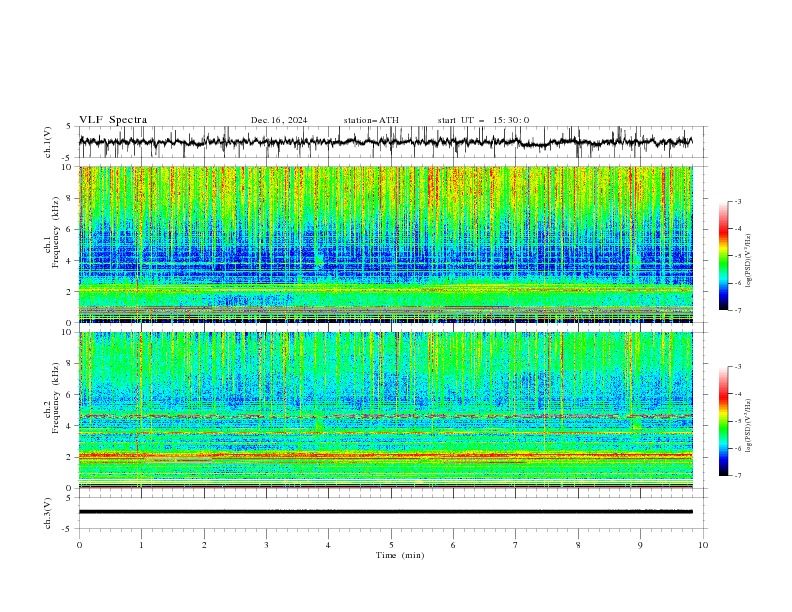
Task: Click the ch.2 color scale bar
Action: [x=723, y=421]
